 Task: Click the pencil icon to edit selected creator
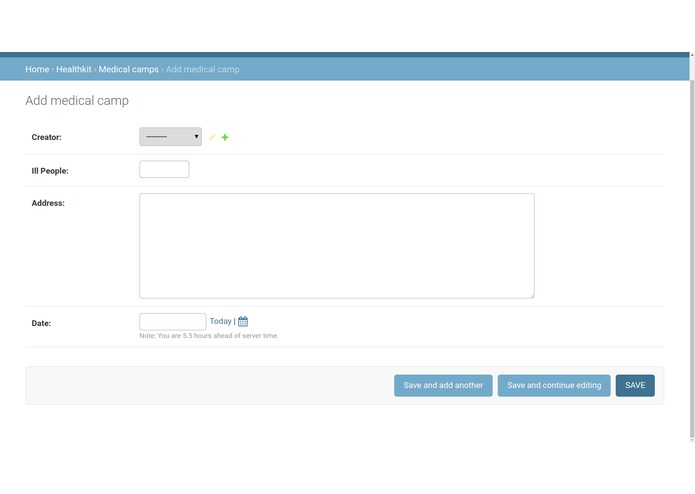pos(212,137)
